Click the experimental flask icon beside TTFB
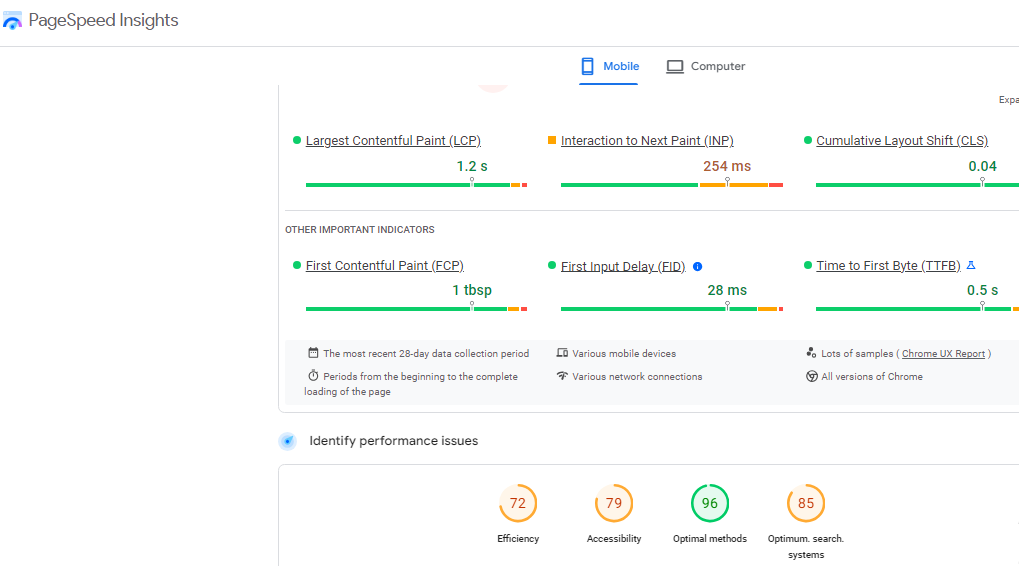Image resolution: width=1019 pixels, height=566 pixels. [x=971, y=265]
